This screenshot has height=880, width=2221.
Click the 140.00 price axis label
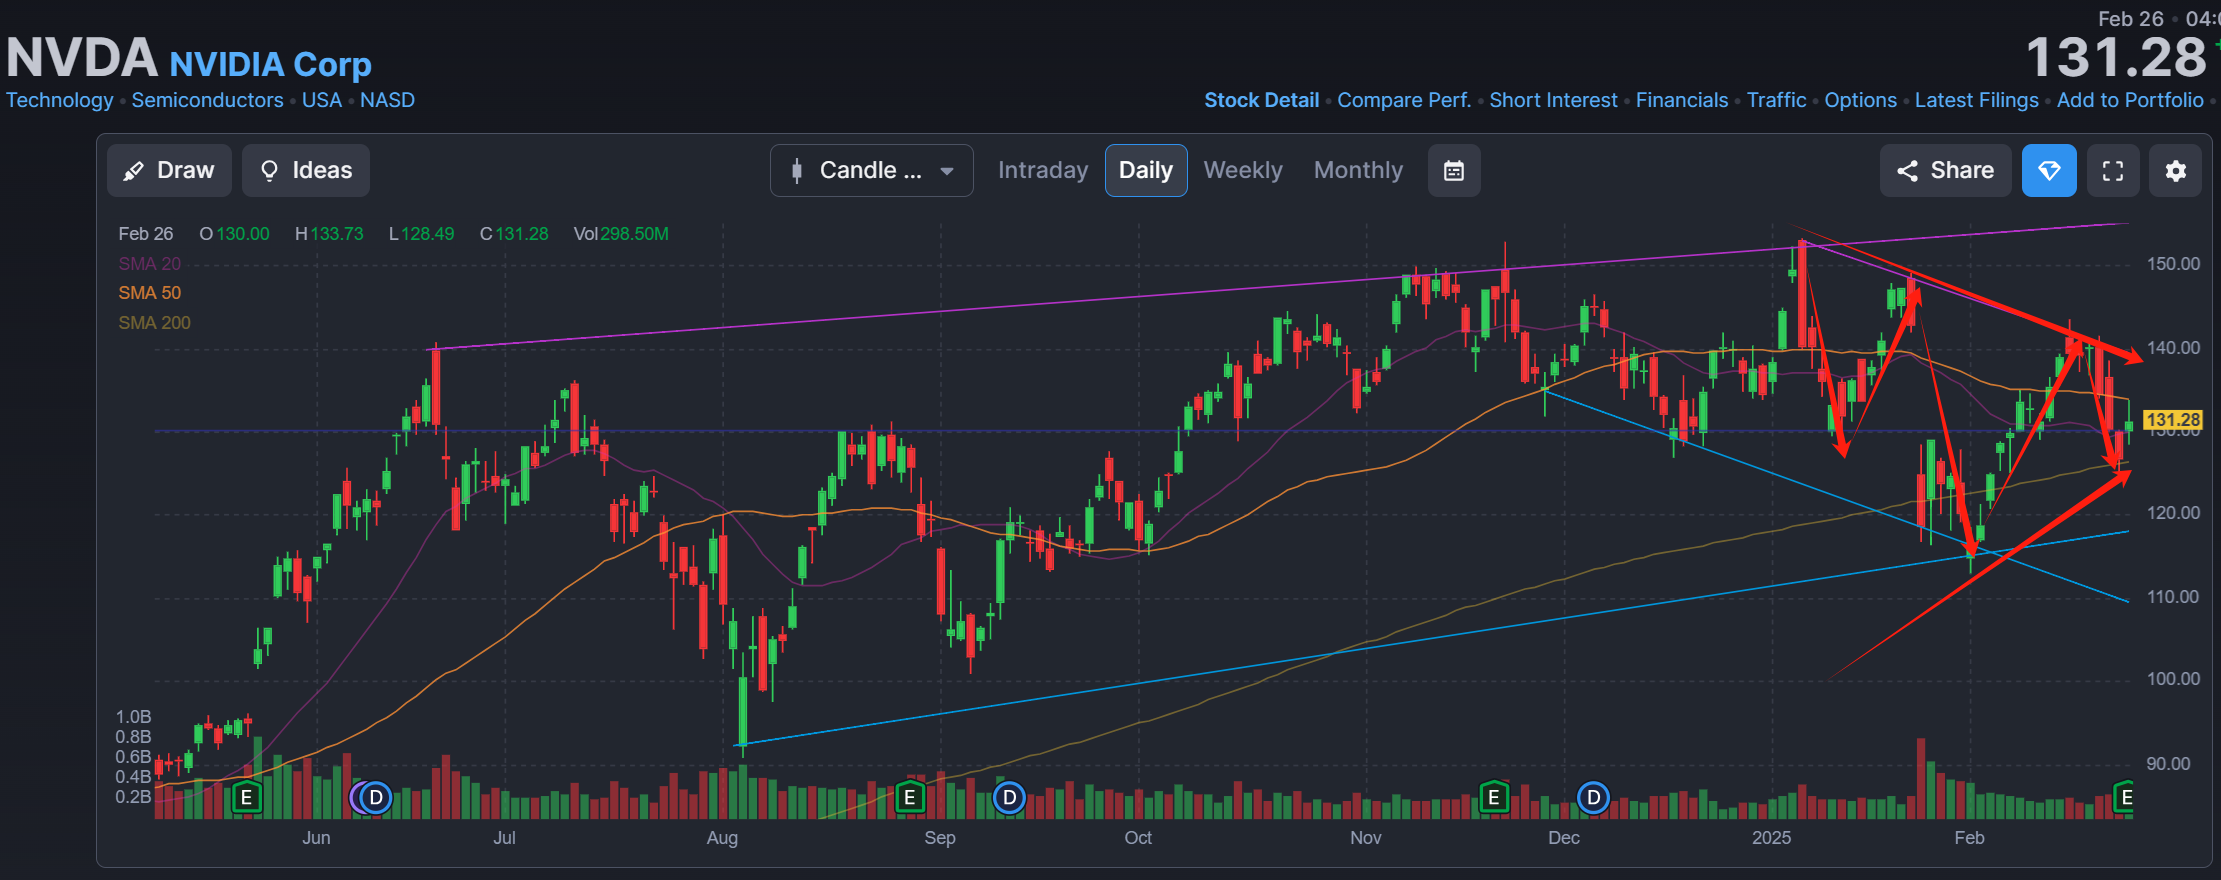(2174, 348)
